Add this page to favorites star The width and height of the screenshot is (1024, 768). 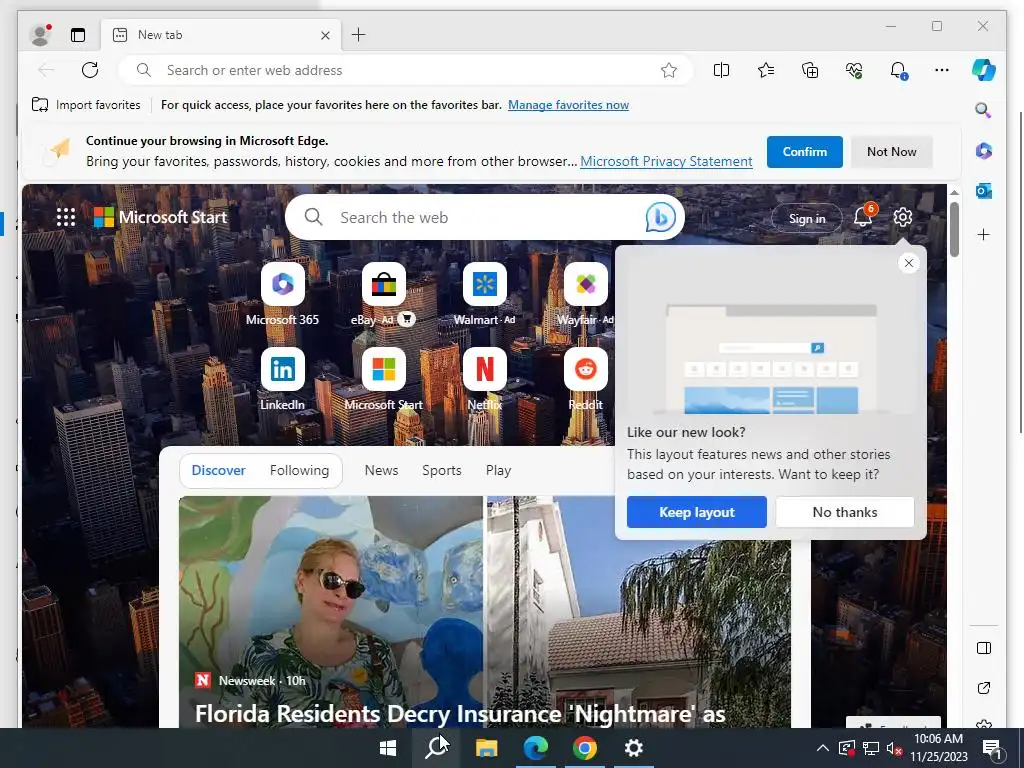[x=669, y=70]
